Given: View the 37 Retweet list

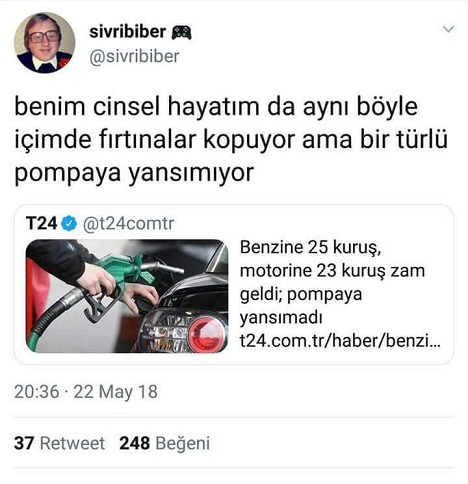Looking at the screenshot, I should click(59, 443).
